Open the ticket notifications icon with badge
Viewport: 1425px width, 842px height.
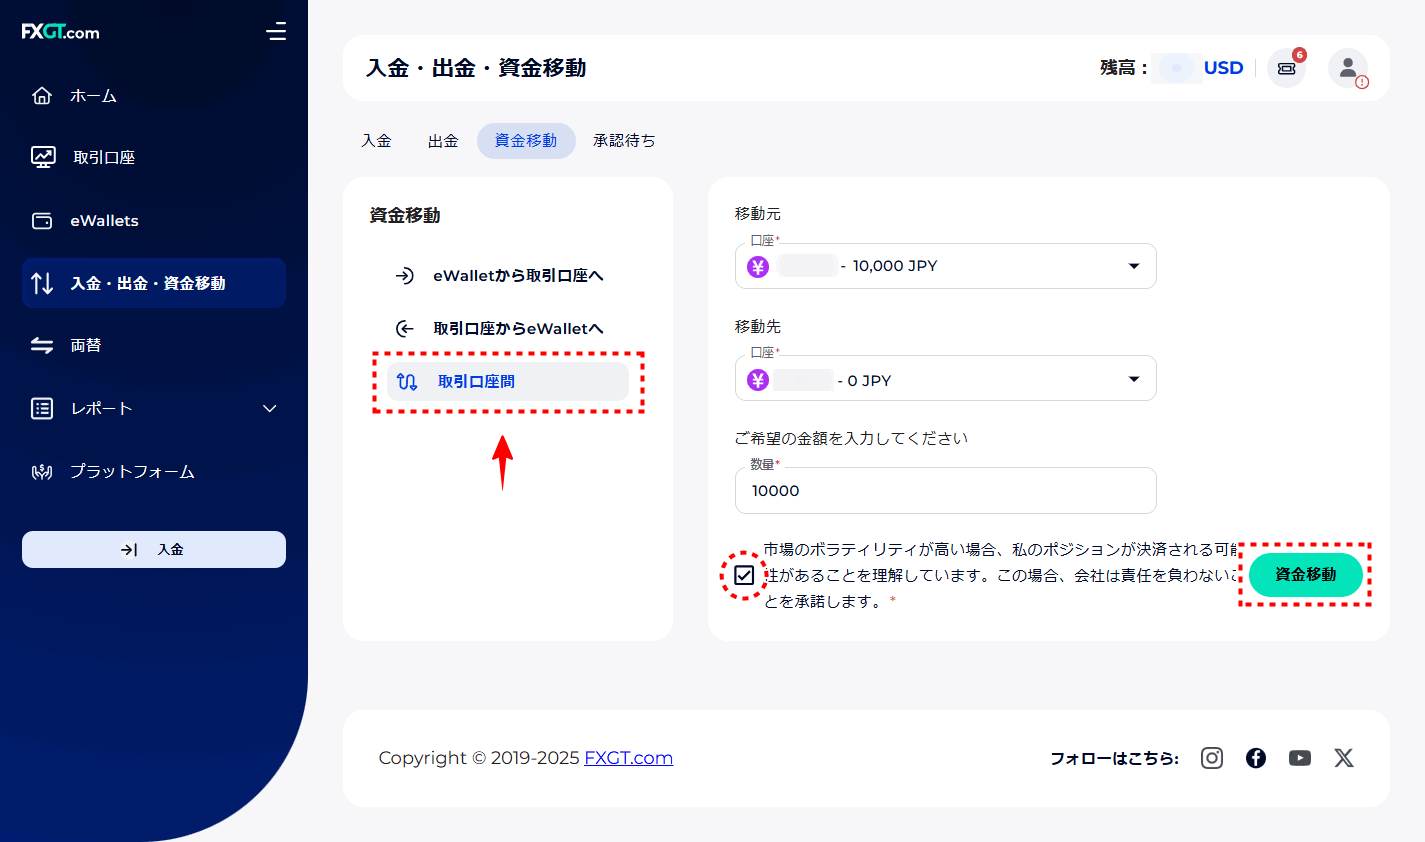tap(1287, 68)
